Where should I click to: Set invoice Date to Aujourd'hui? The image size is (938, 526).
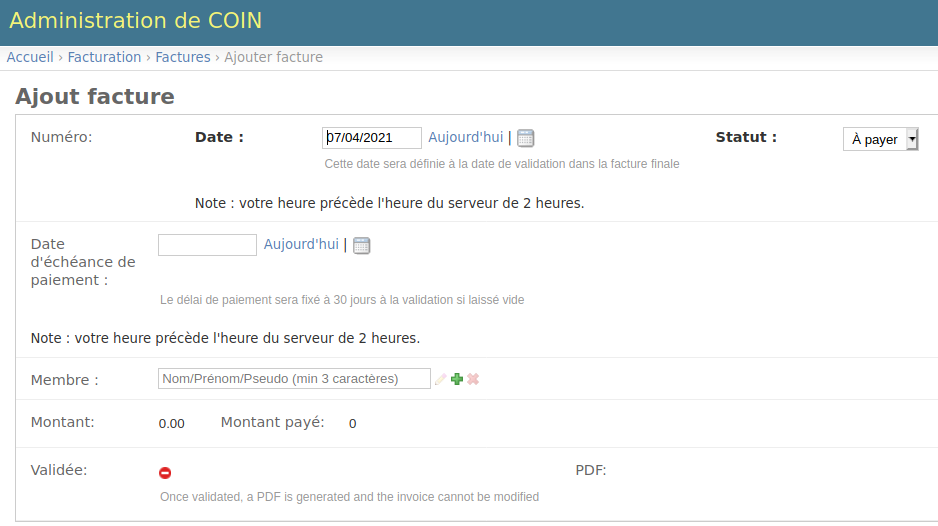coord(465,138)
